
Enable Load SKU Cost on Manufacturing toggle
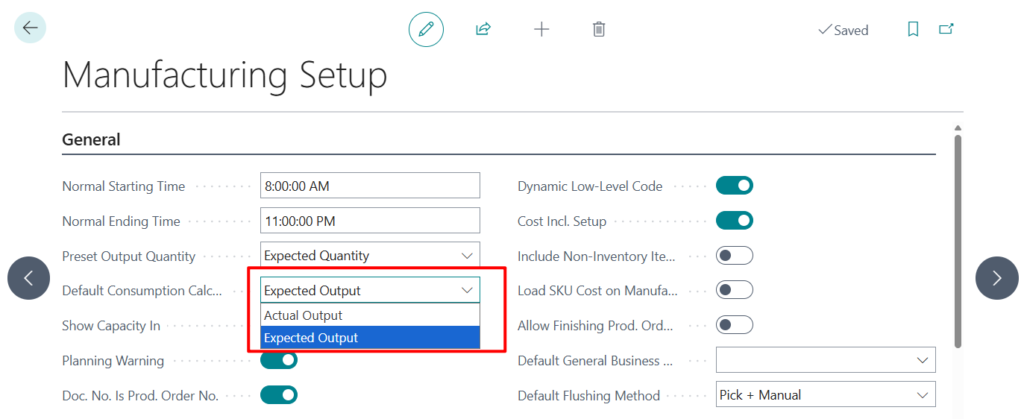click(734, 290)
